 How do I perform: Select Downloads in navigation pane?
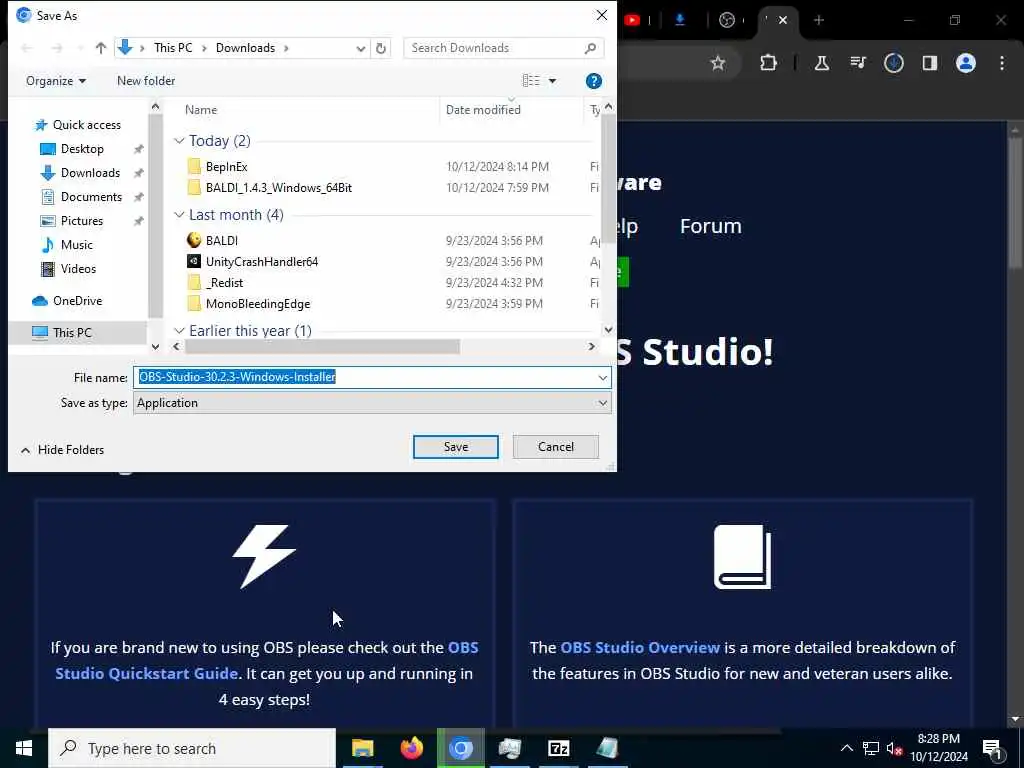[x=81, y=173]
